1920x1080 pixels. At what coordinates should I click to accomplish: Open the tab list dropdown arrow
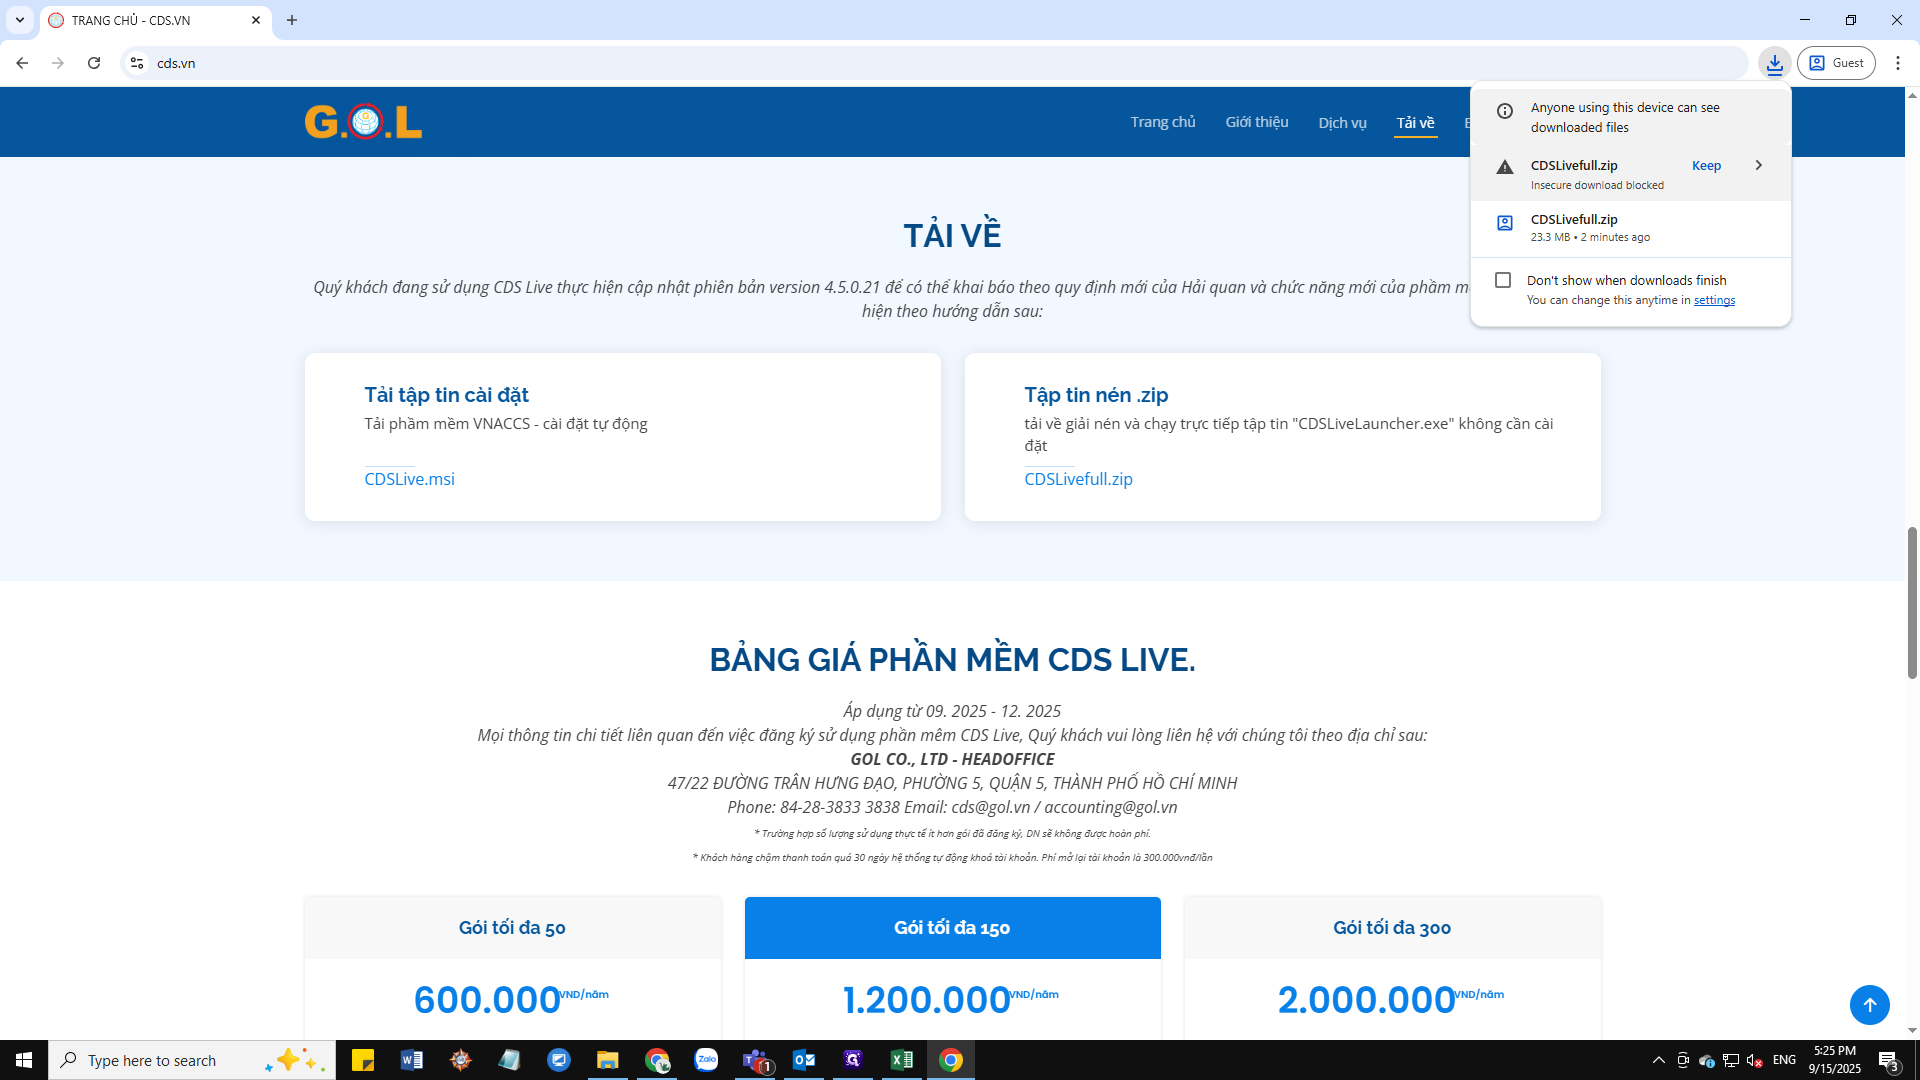pos(19,20)
